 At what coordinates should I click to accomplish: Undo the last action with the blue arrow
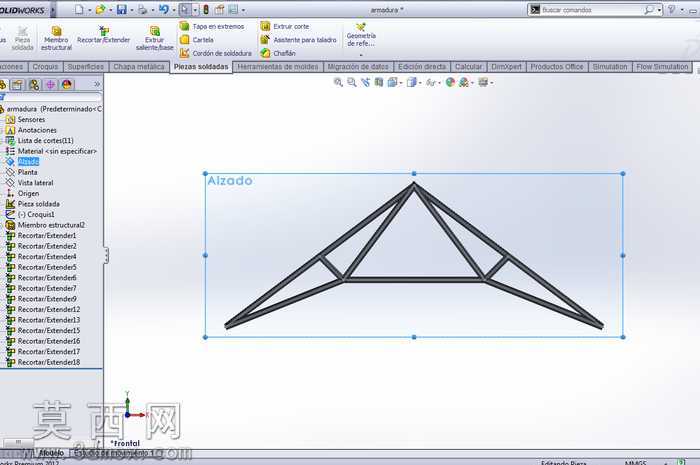click(163, 9)
